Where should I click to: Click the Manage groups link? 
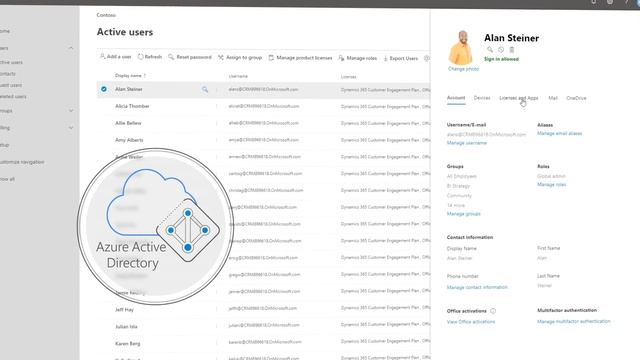tap(463, 214)
